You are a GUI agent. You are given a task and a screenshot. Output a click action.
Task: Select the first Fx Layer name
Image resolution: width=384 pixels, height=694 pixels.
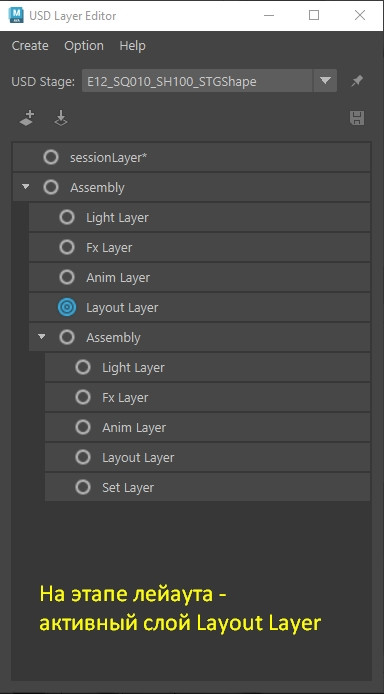(x=109, y=247)
